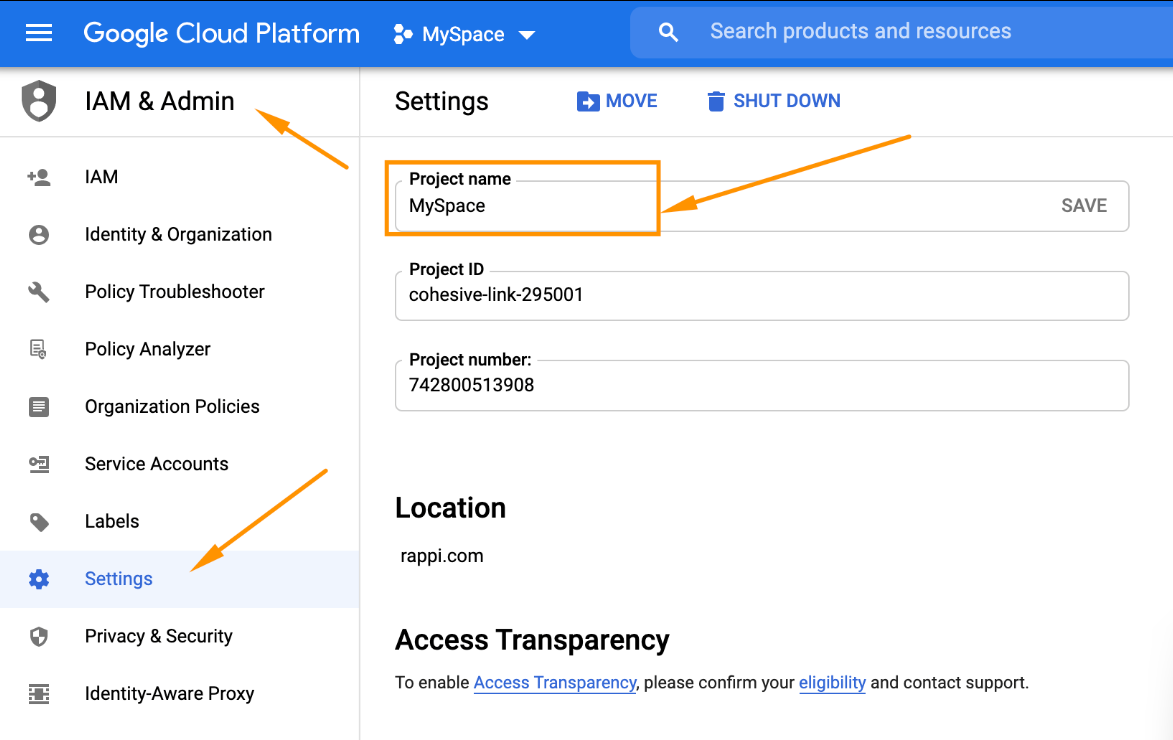
Task: Click the Service Accounts key icon
Action: coord(39,464)
